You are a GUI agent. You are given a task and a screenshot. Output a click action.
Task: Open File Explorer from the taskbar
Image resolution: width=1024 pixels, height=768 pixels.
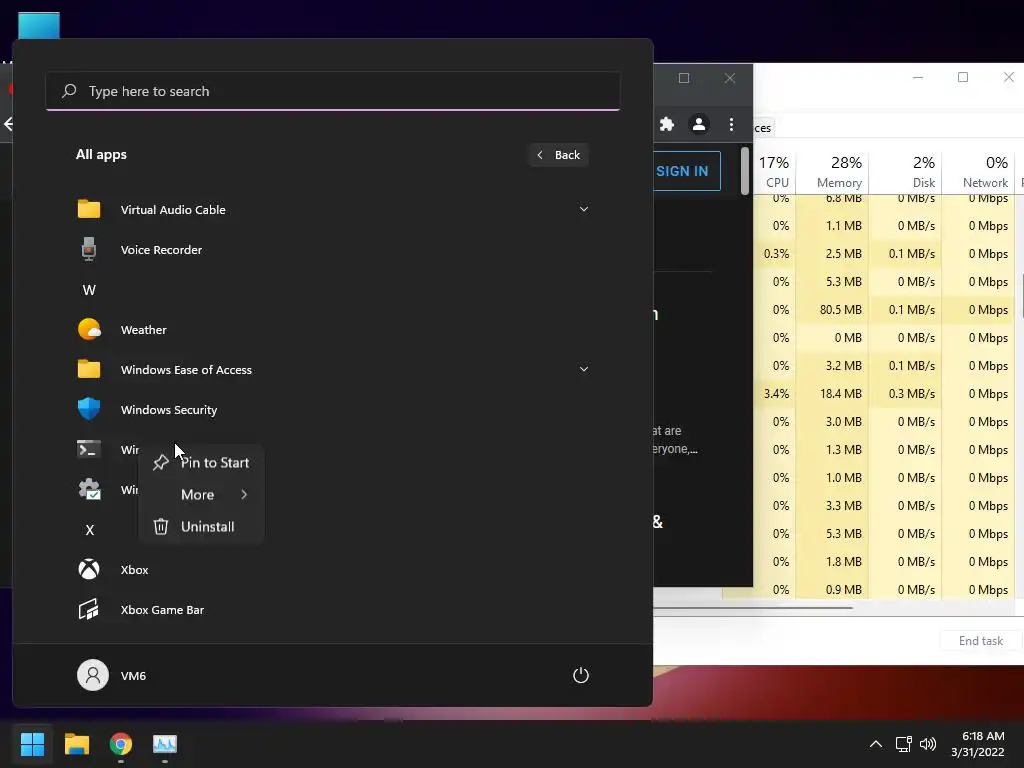(76, 744)
